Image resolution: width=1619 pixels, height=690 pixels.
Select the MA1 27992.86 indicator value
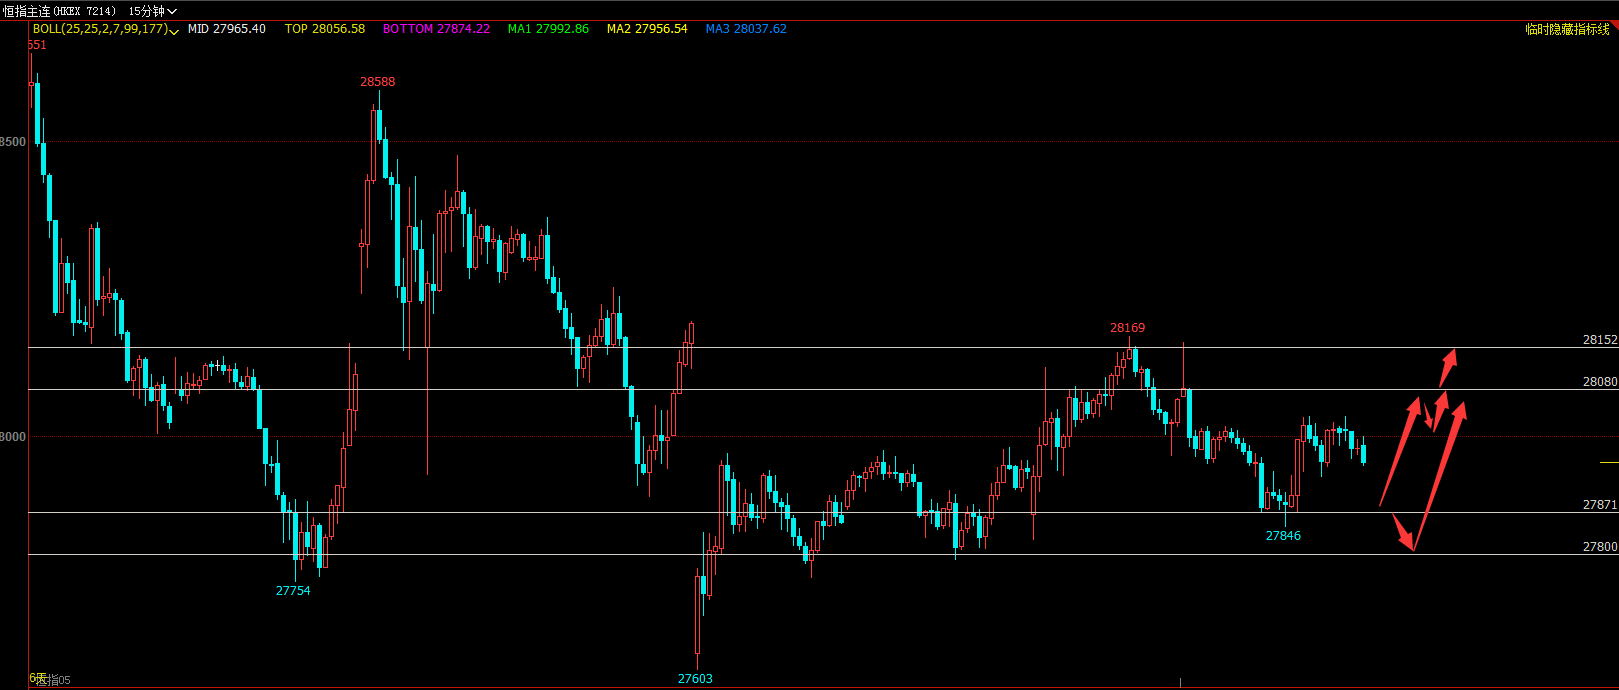(x=548, y=29)
